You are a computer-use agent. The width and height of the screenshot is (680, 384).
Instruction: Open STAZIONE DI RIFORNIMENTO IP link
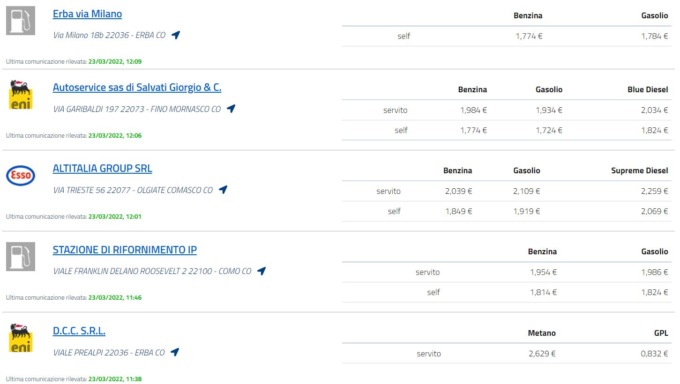[x=124, y=250]
